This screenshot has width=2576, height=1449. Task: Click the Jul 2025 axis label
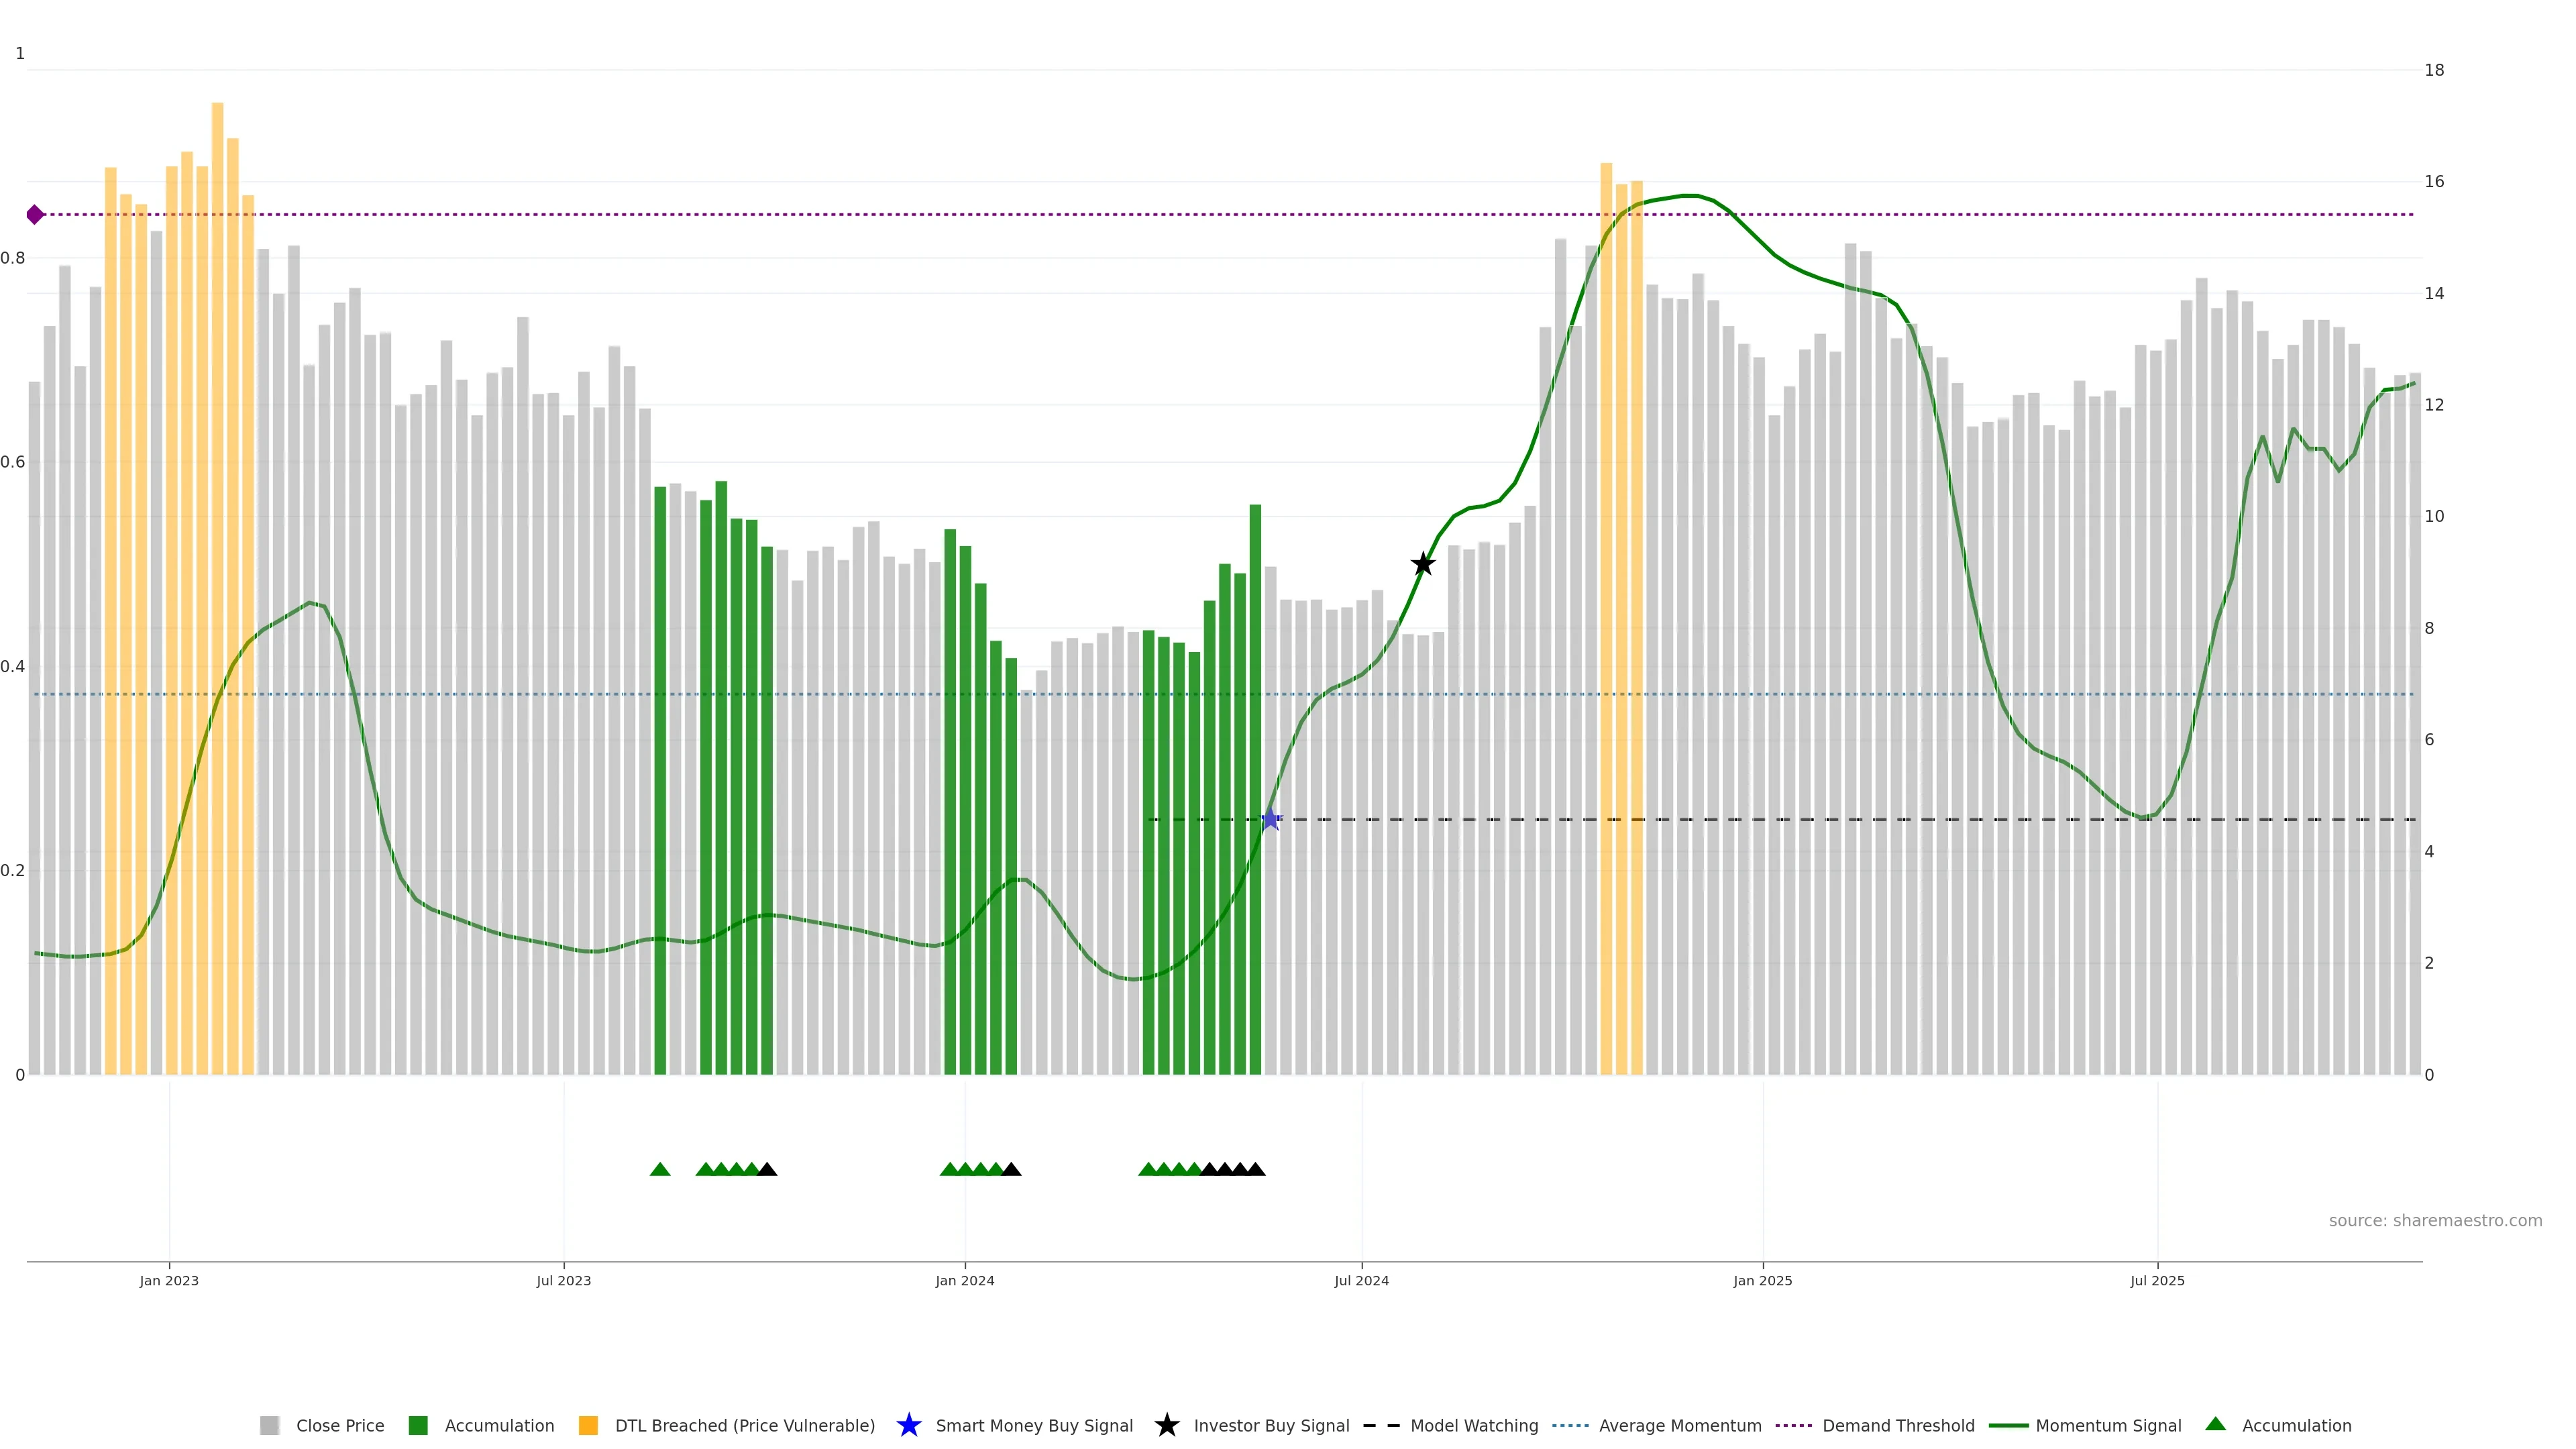click(x=2157, y=1280)
